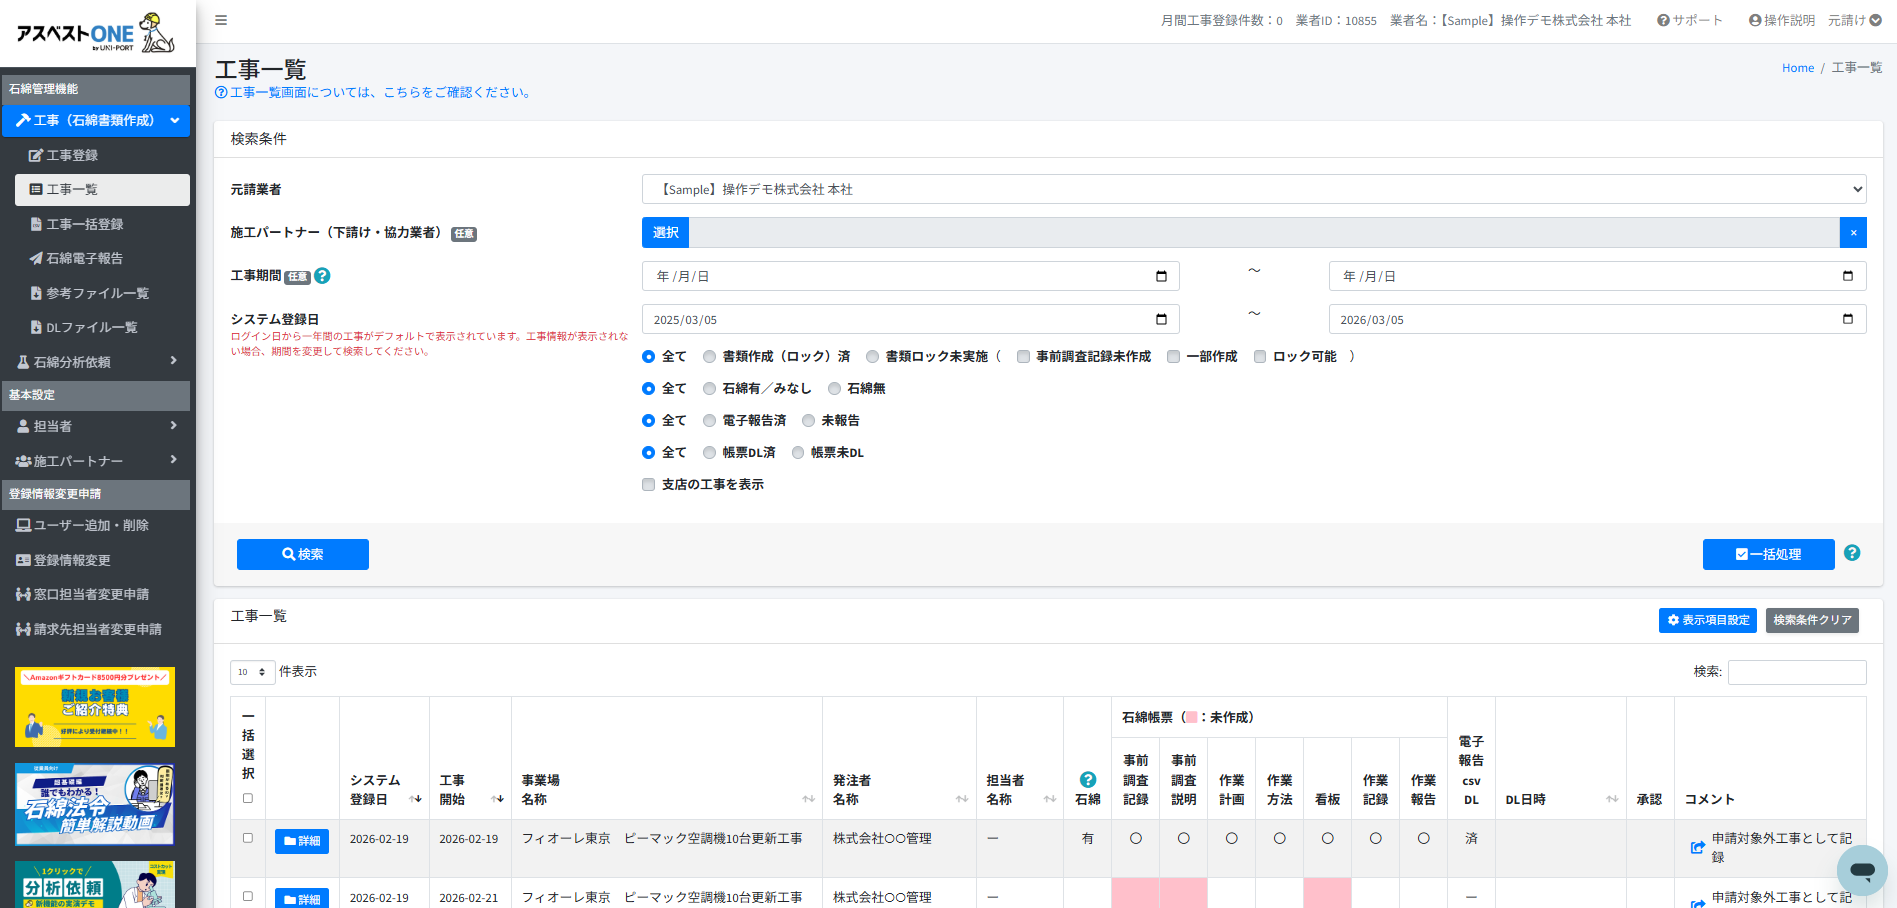
Task: Click the 石綿 column help icon
Action: tap(1087, 780)
